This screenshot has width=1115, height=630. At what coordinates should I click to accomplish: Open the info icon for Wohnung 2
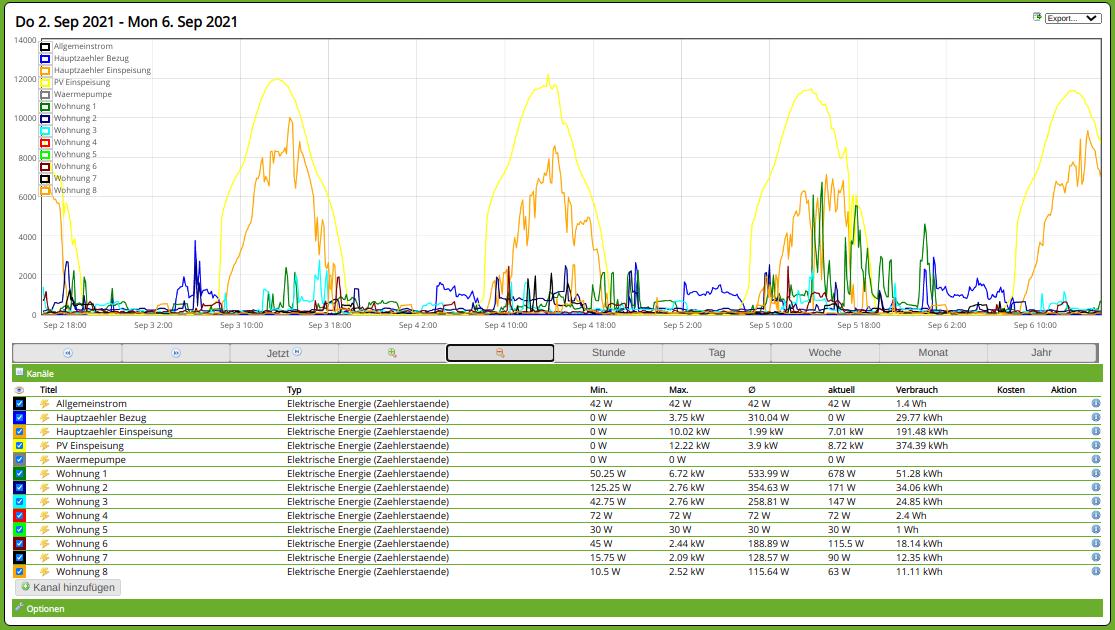[1096, 487]
